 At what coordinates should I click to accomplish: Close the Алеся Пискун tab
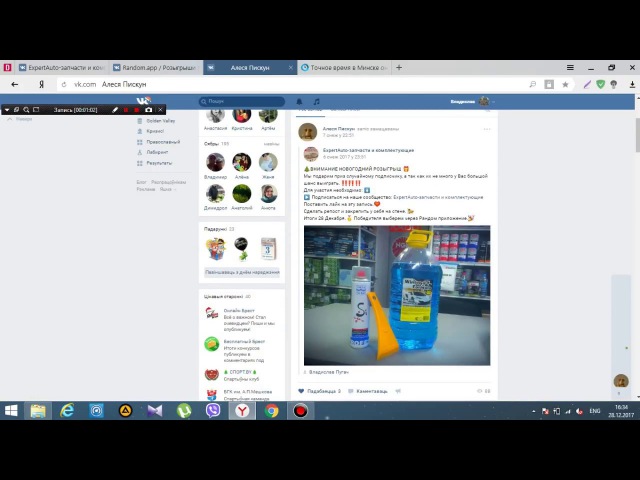tap(291, 68)
